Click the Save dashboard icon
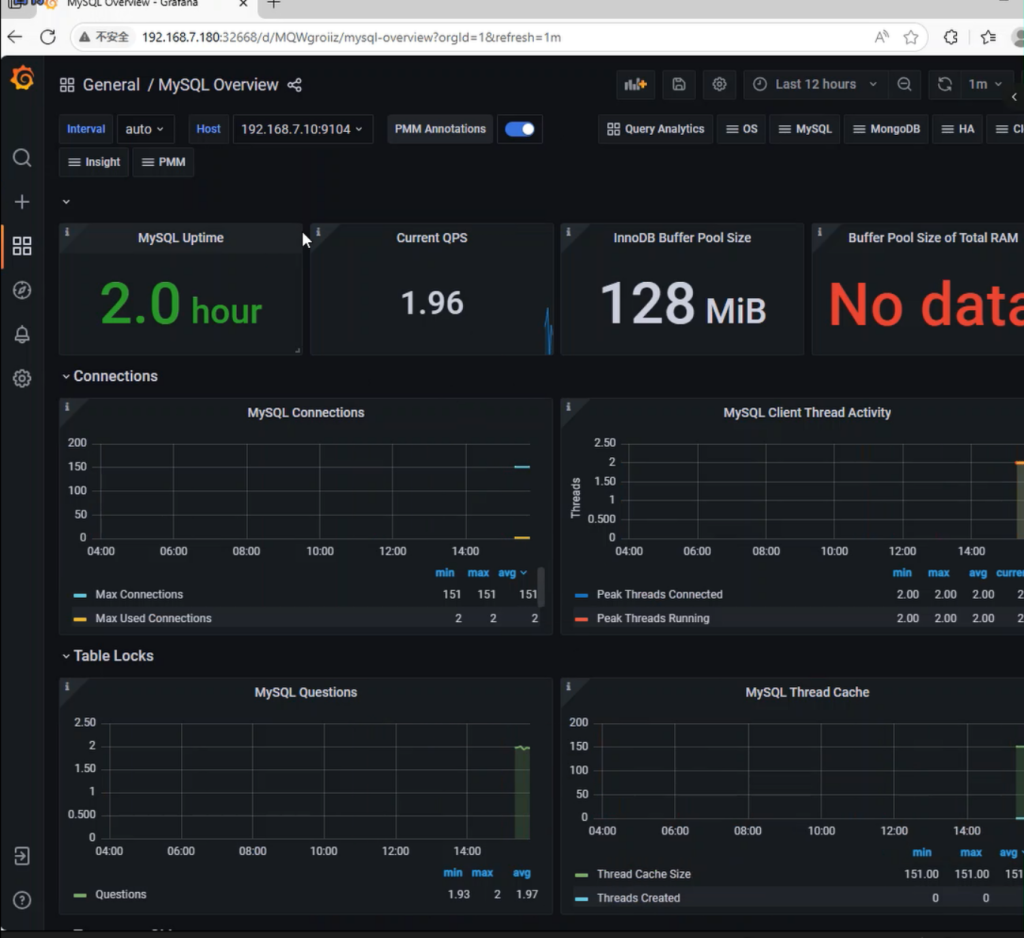This screenshot has width=1024, height=938. click(x=679, y=85)
